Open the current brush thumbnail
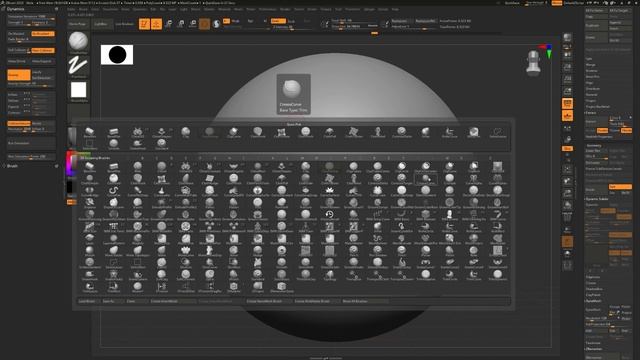This screenshot has width=640, height=360. [78, 43]
